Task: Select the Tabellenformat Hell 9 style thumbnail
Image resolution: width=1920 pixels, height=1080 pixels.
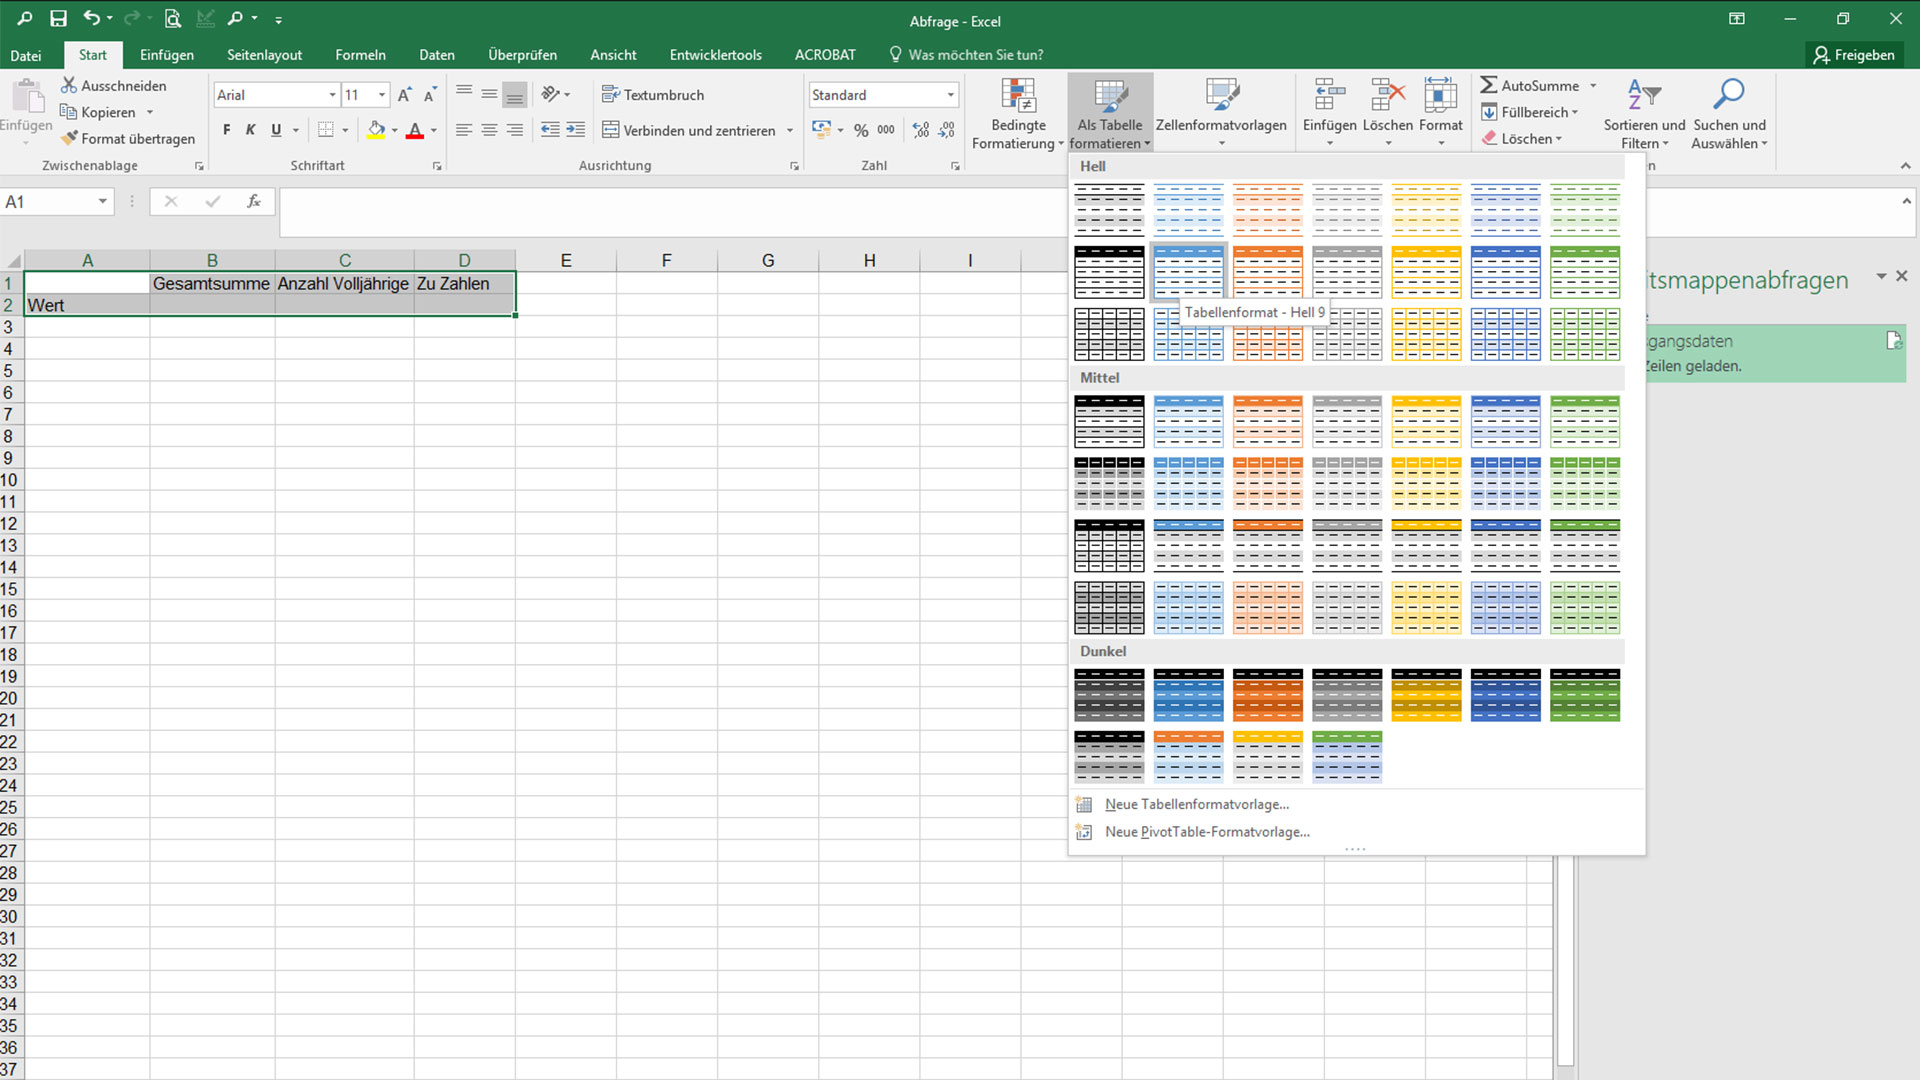Action: (1188, 271)
